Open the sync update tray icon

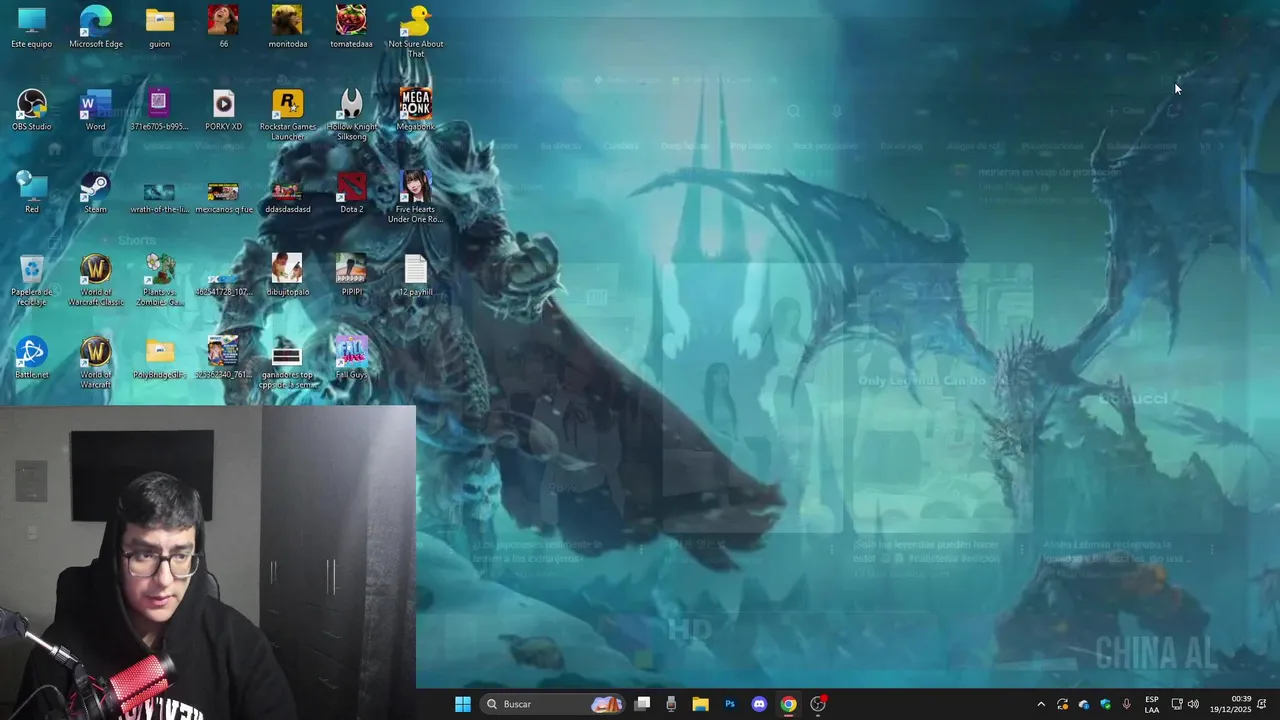(1062, 704)
